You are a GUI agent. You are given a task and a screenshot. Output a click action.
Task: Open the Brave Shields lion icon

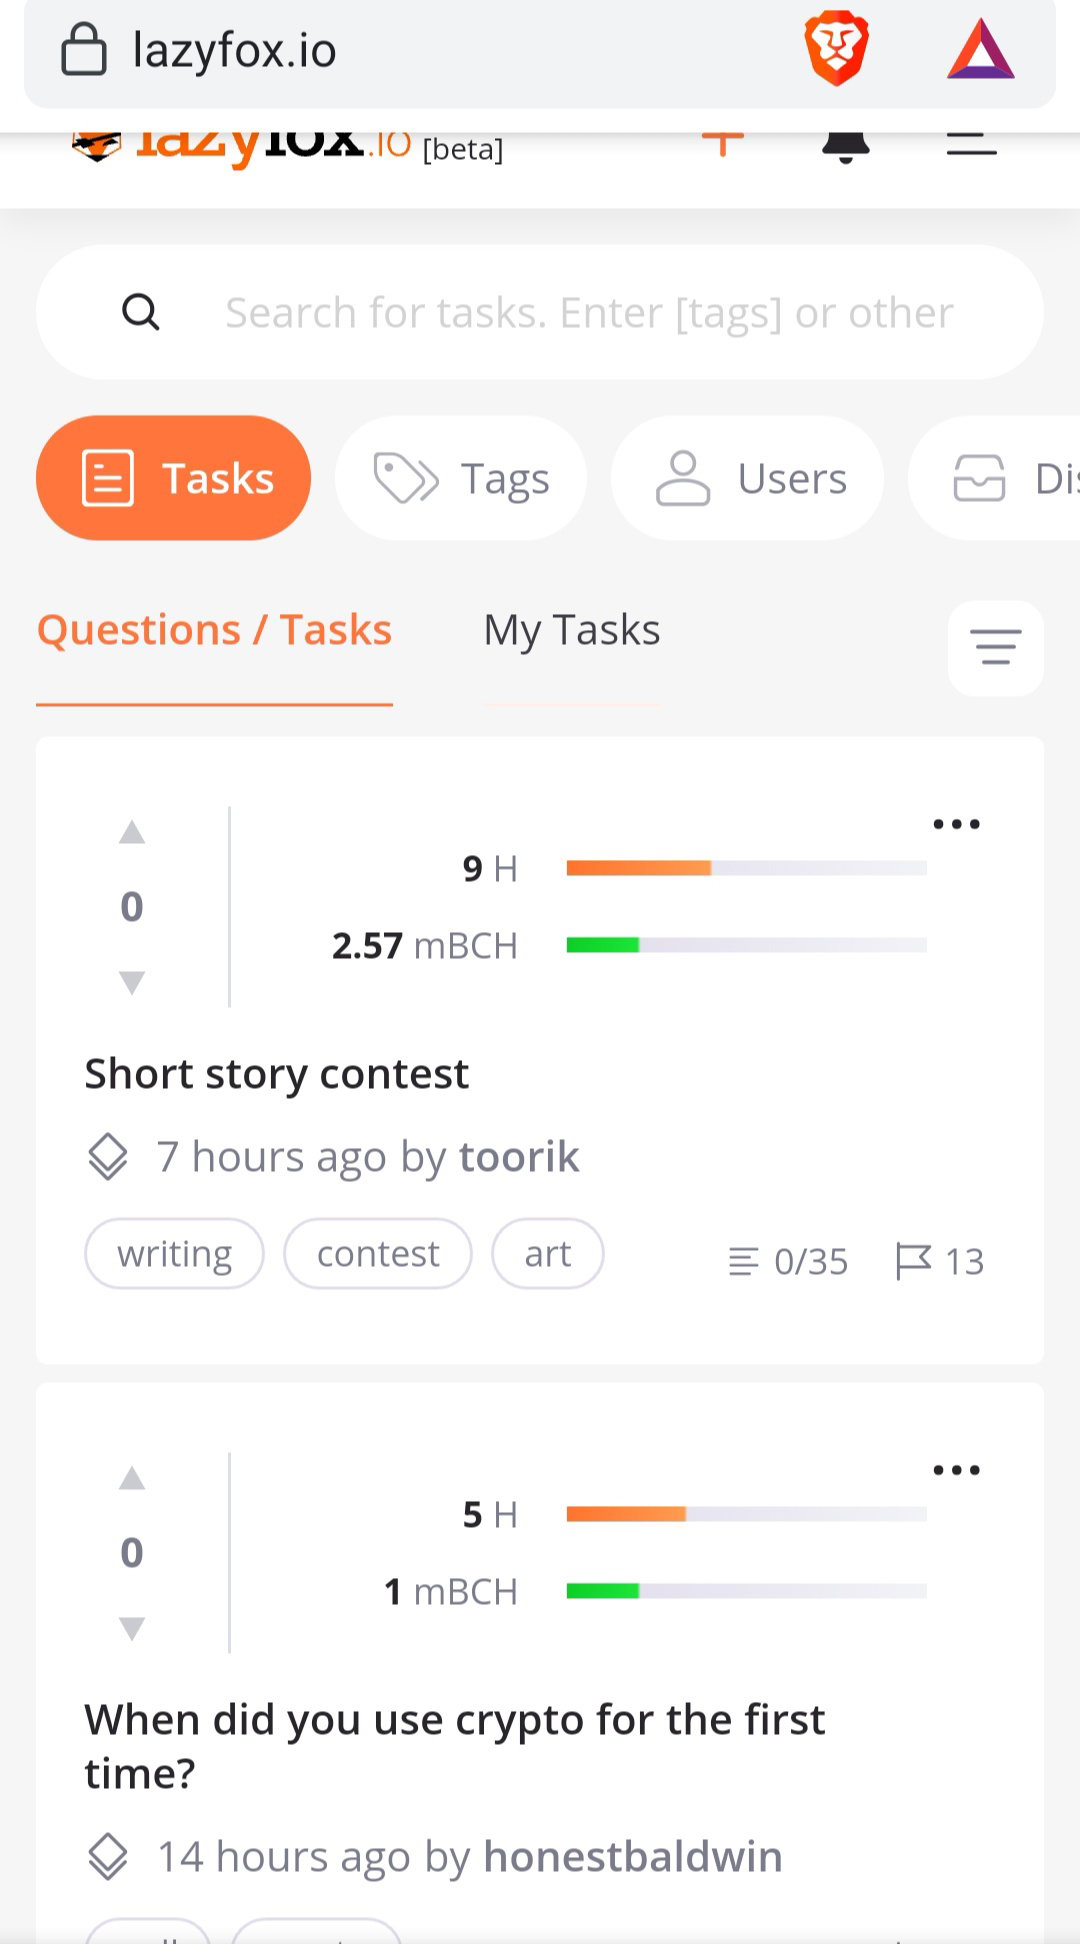coord(836,49)
